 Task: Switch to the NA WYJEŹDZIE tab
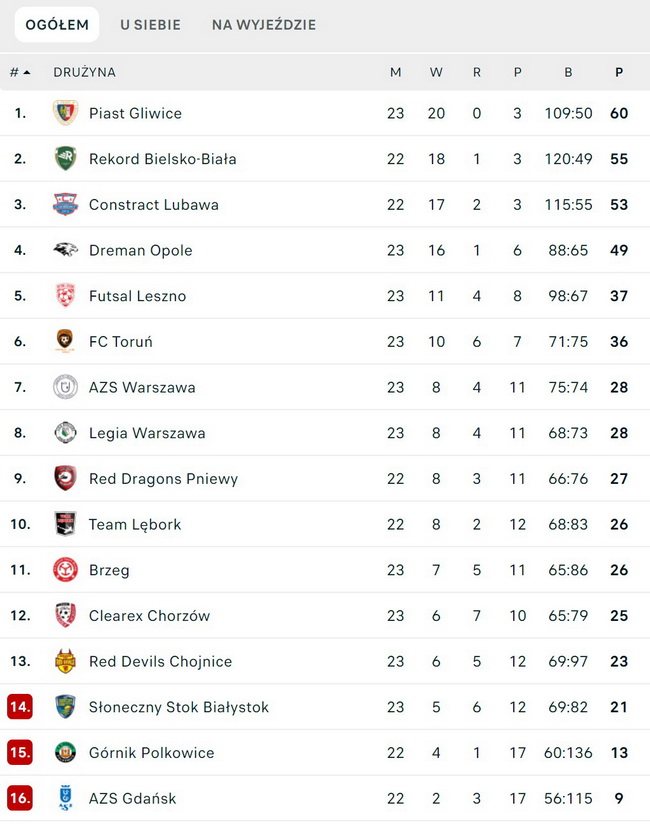[264, 25]
